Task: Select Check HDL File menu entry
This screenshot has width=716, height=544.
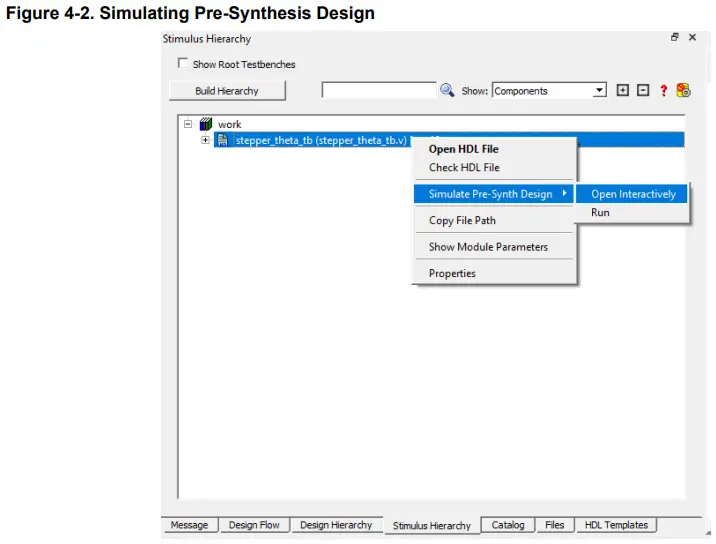Action: coord(464,168)
